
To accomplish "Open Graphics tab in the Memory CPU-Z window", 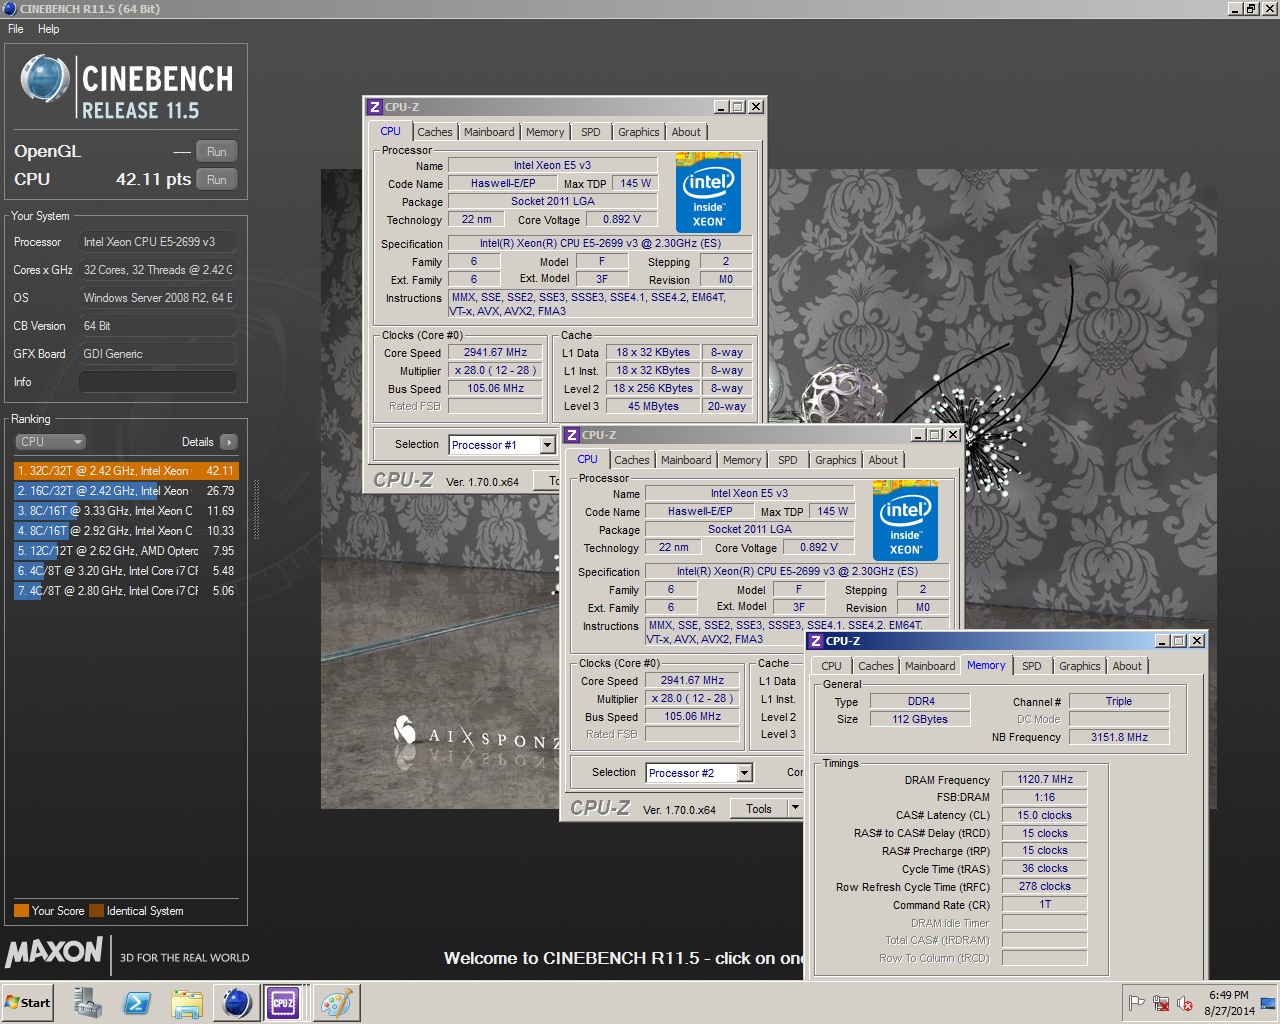I will pos(1079,666).
